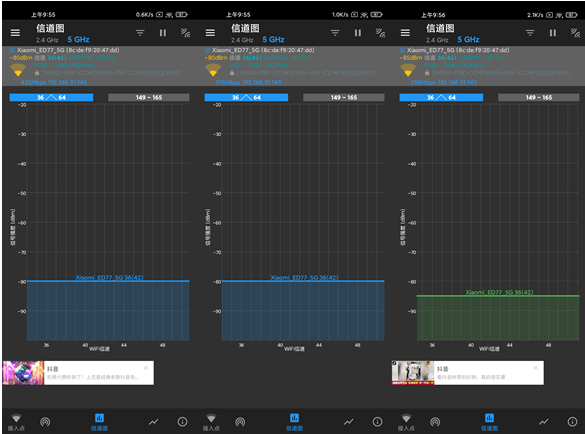585x434 pixels.
Task: Select 2.4 GHz band in right screenshot
Action: (437, 40)
